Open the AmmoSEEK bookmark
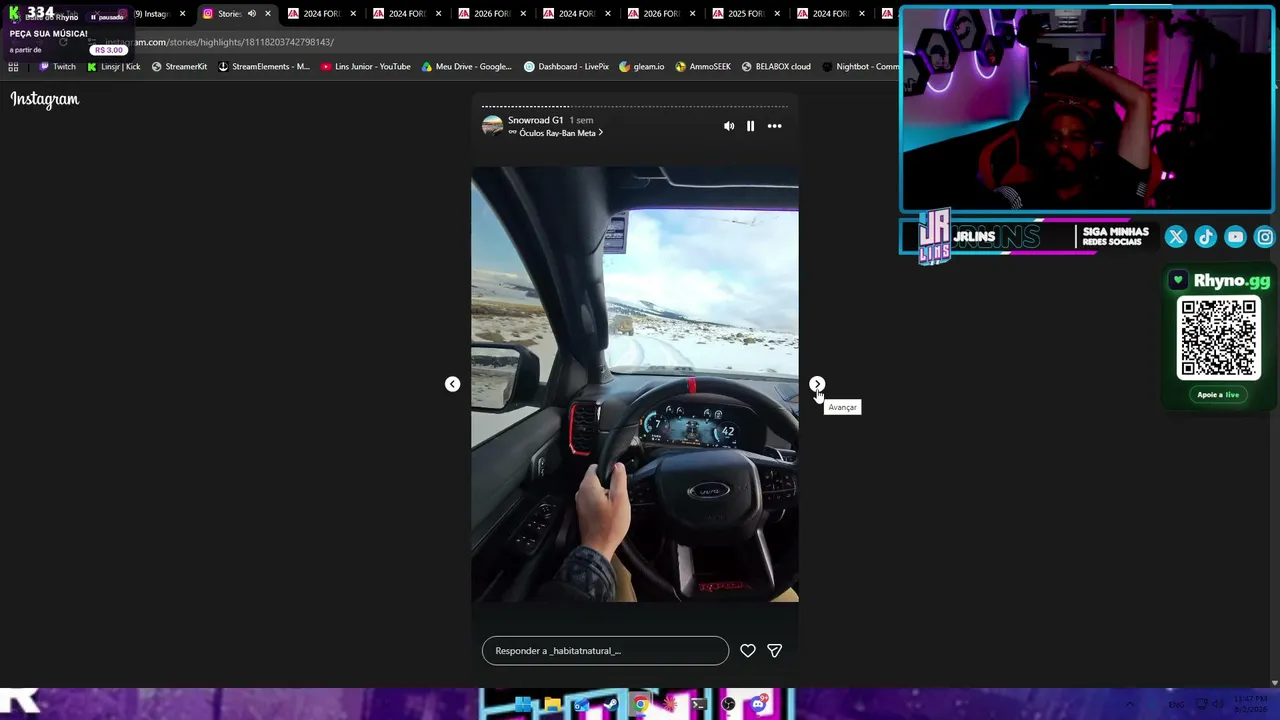Screen dimensions: 1280x720 click(703, 67)
